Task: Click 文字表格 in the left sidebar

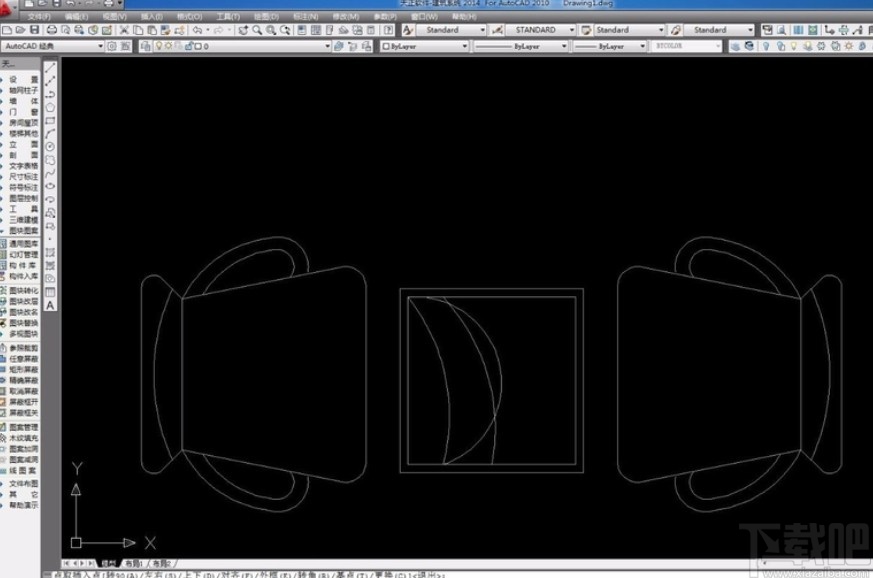Action: tap(24, 165)
